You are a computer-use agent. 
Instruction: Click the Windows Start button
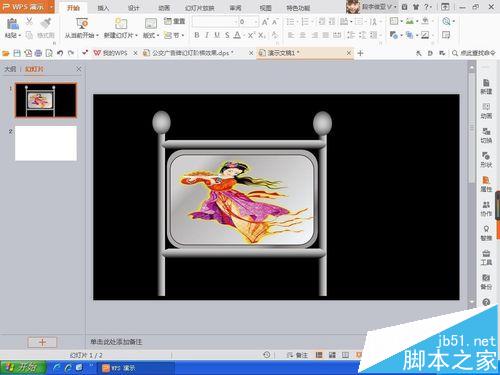point(23,367)
